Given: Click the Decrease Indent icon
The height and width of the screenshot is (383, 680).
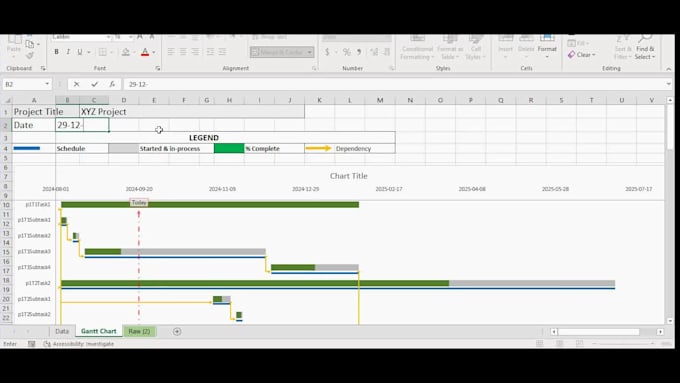Looking at the screenshot, I should [210, 52].
